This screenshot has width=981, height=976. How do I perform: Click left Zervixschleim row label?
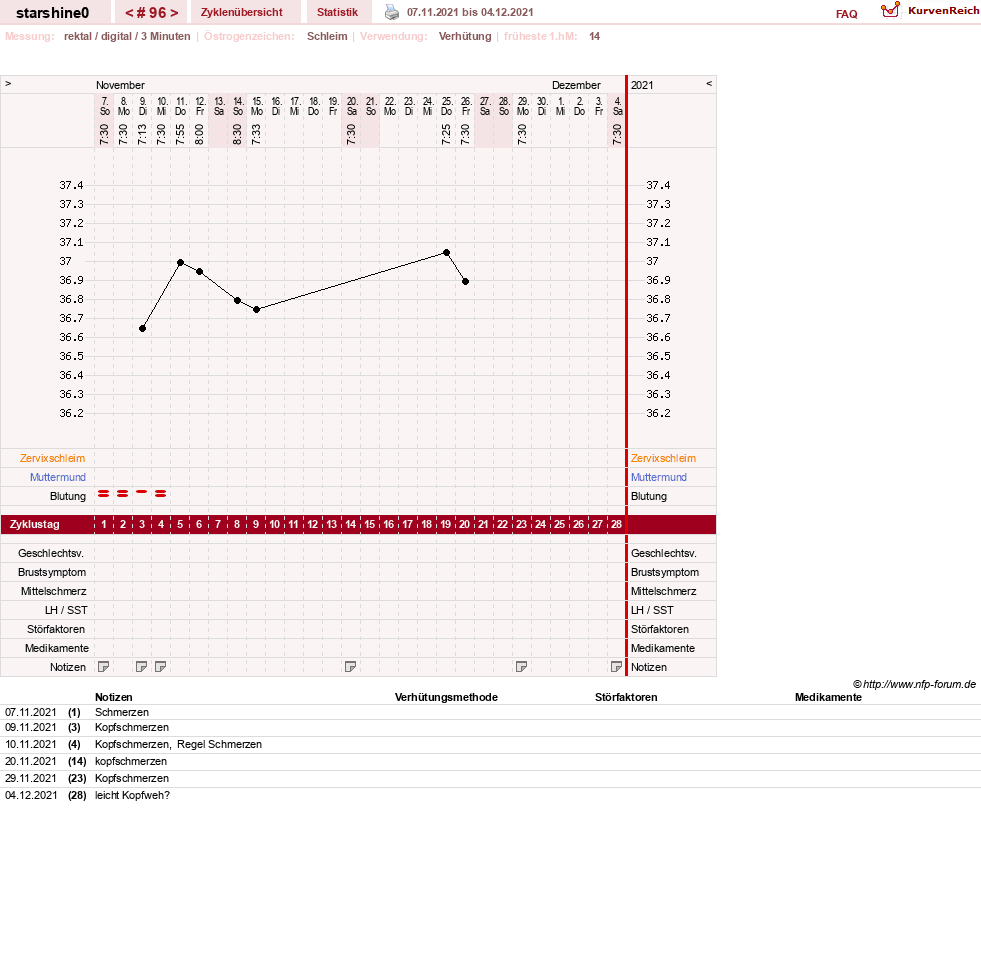(x=53, y=458)
